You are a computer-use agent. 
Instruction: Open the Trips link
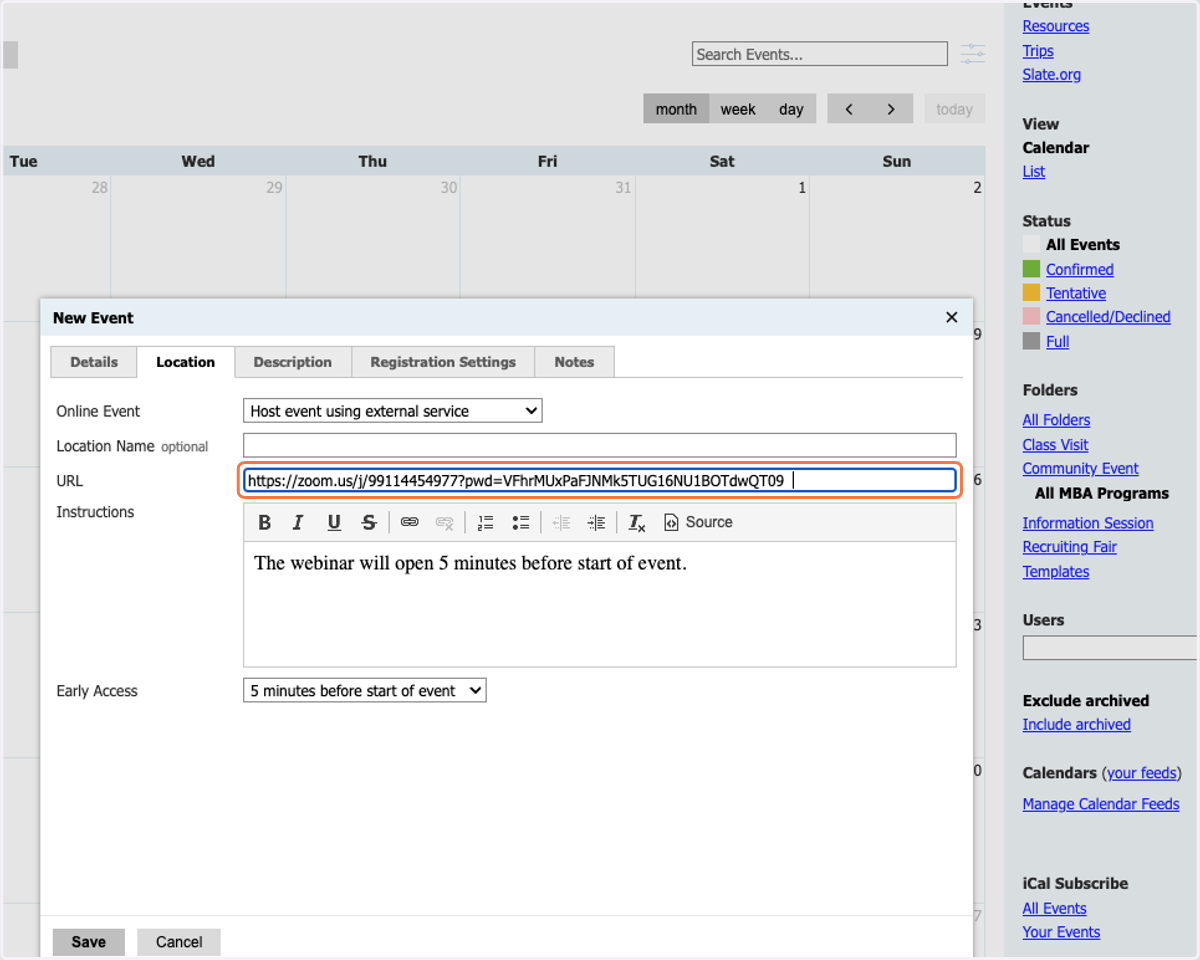(1037, 50)
